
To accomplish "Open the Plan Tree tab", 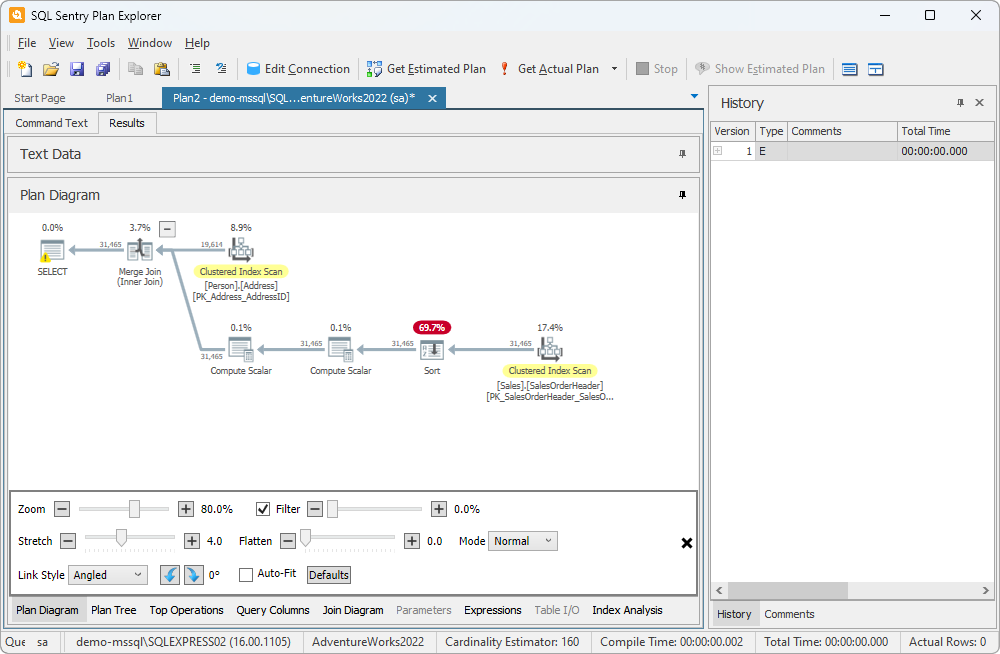I will [x=114, y=610].
